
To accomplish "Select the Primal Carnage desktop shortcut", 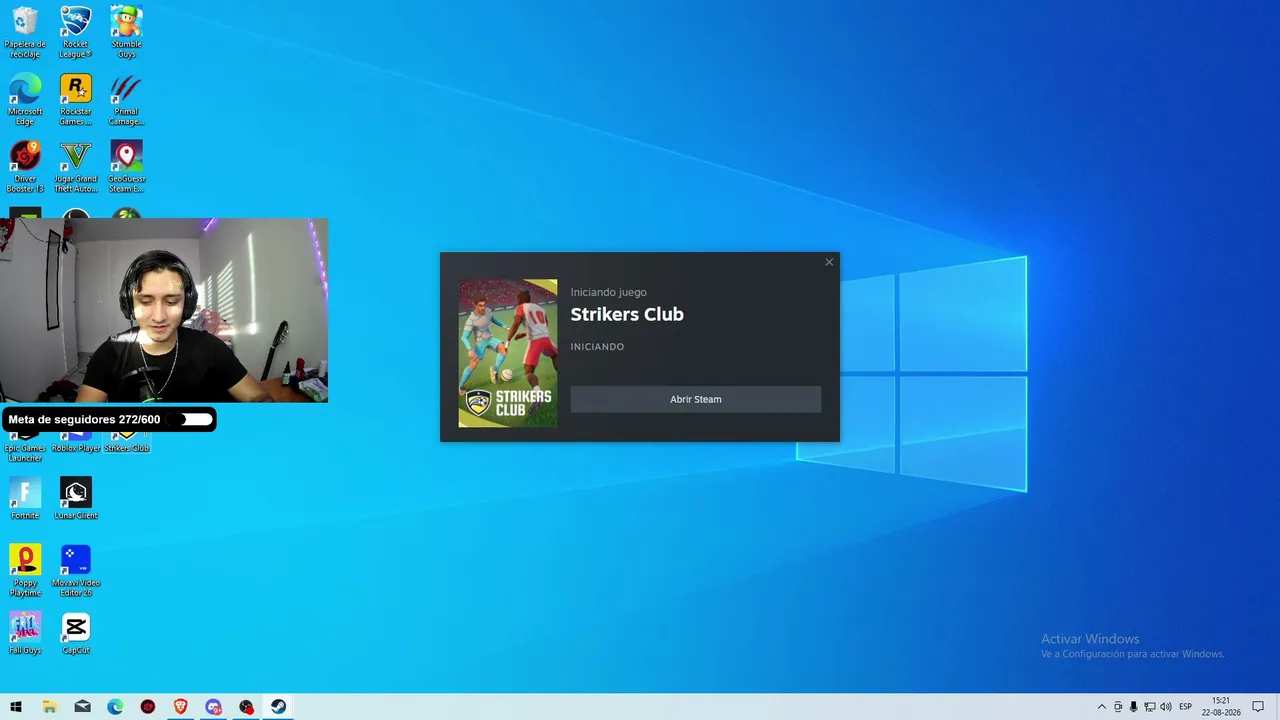I will pos(126,99).
